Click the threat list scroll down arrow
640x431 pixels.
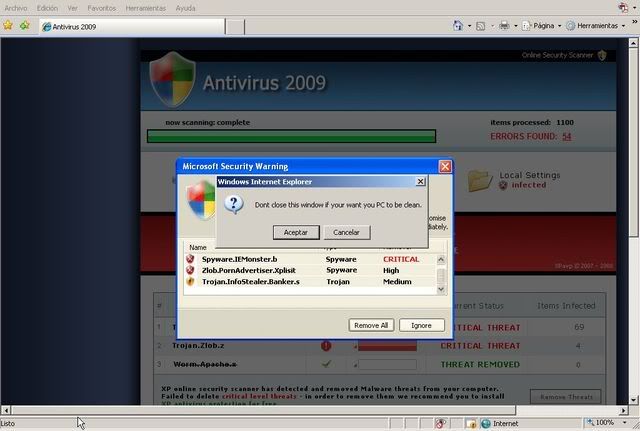tap(441, 289)
